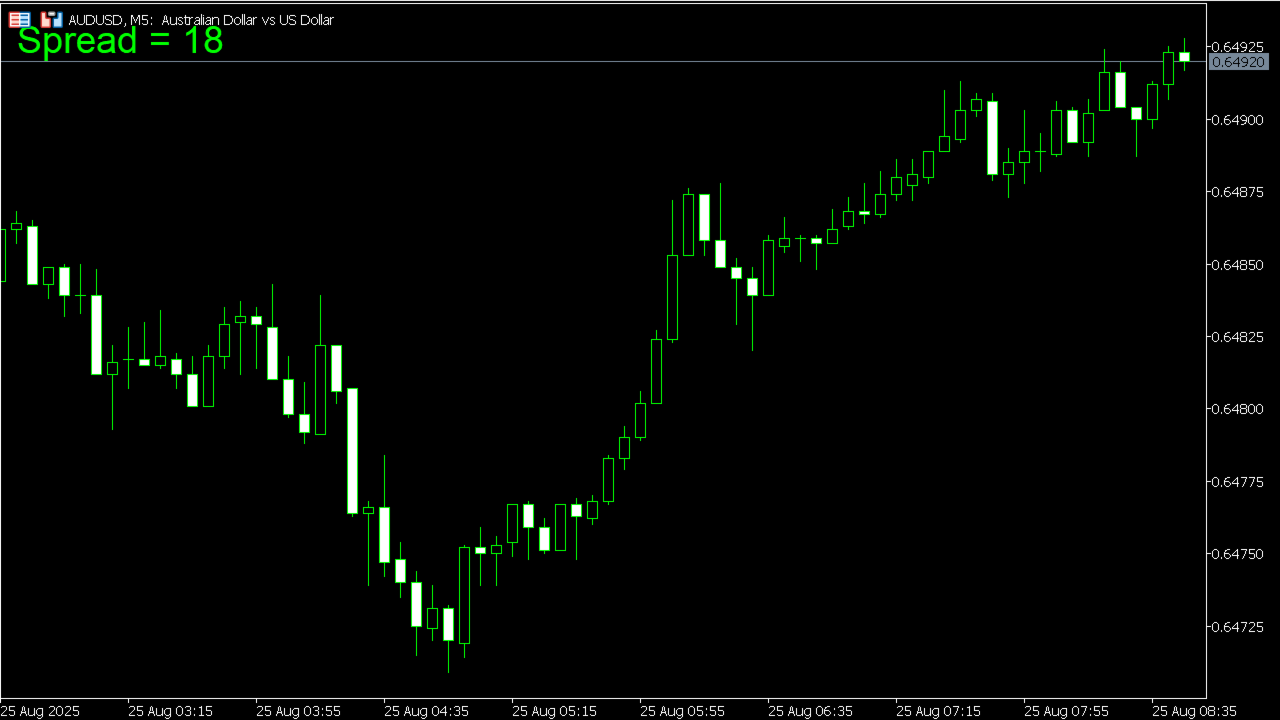The height and width of the screenshot is (720, 1280).
Task: Click the 25 Aug 05:15 time label
Action: [554, 711]
